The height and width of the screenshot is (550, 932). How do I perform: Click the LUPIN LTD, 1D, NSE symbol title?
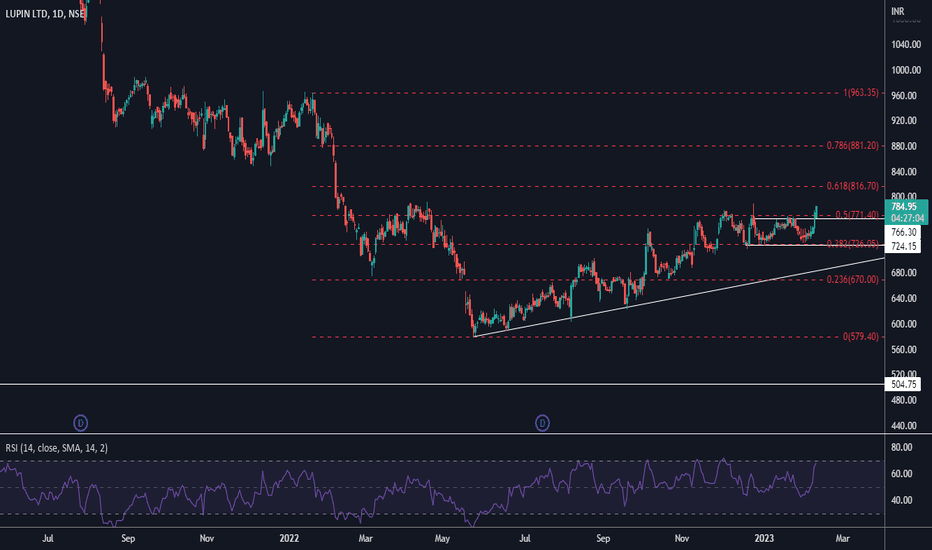click(x=45, y=13)
